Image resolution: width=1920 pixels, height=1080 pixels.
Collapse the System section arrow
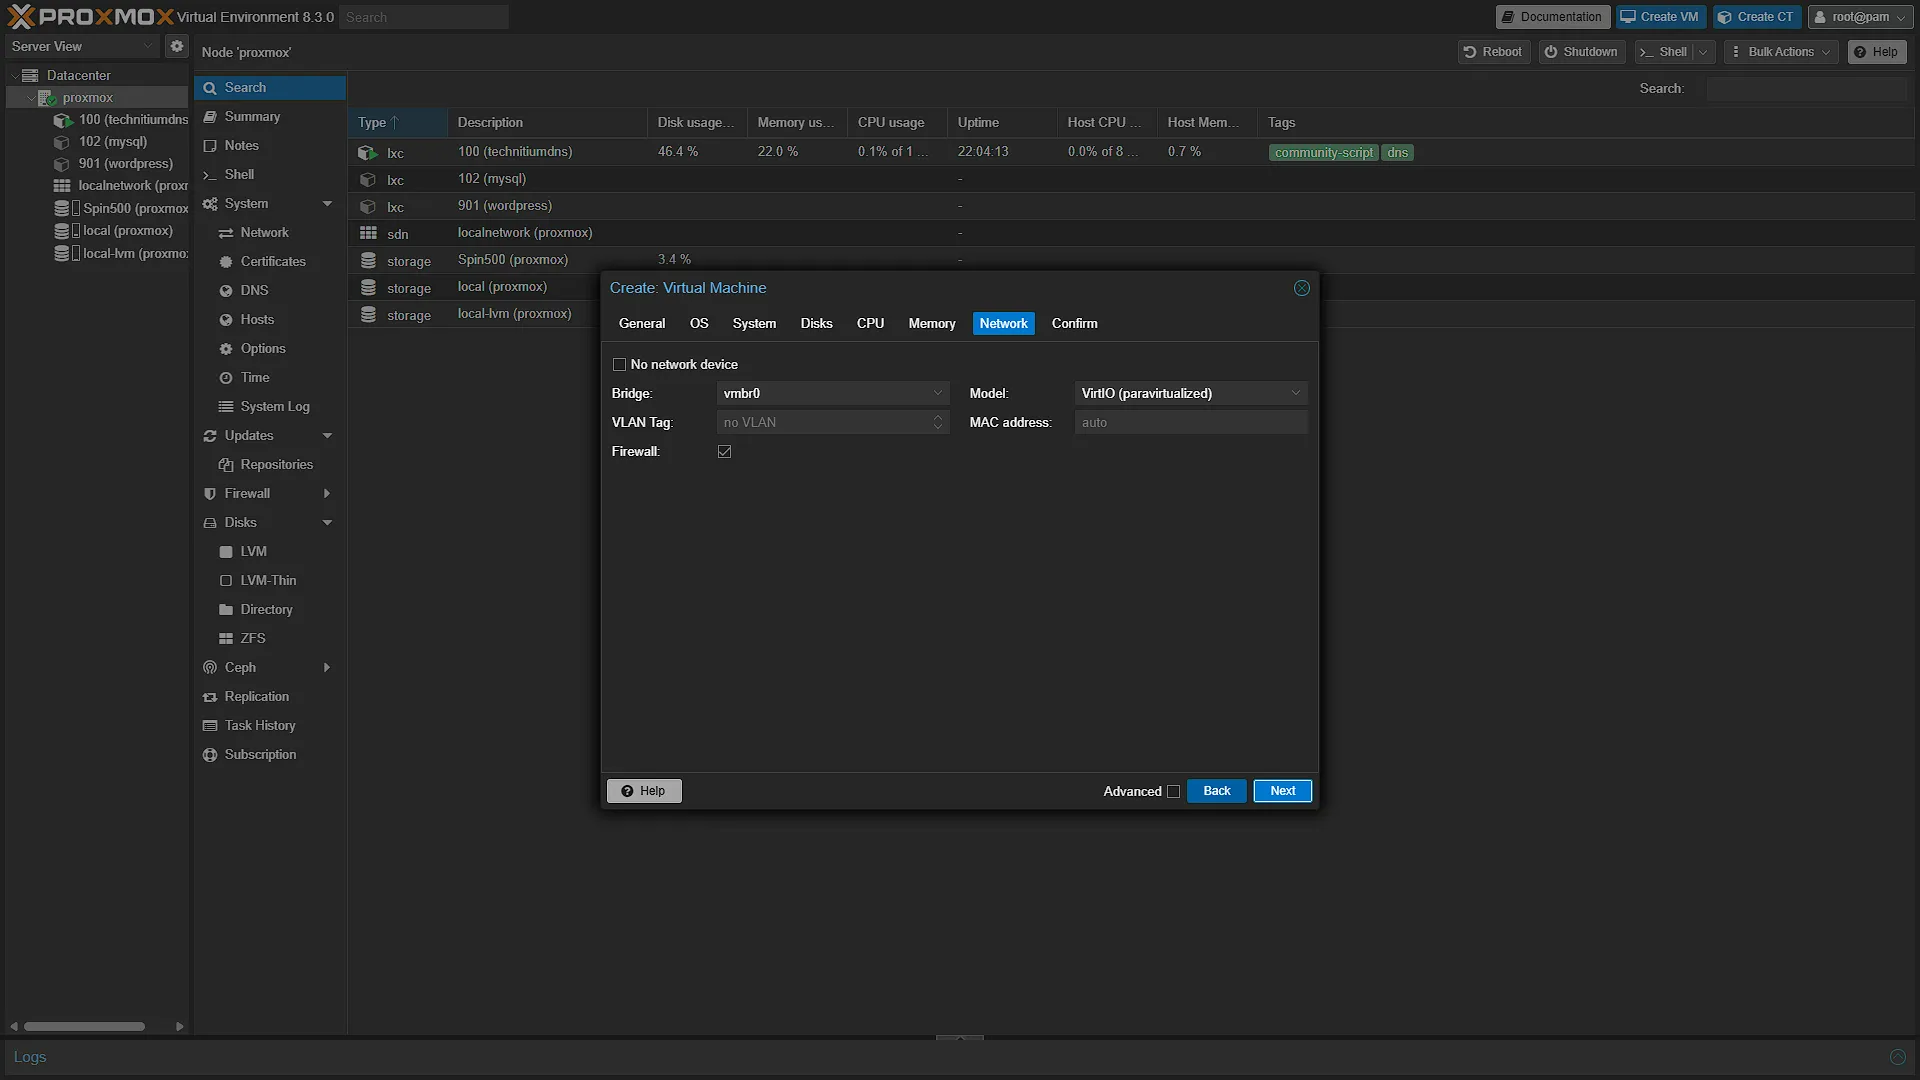click(327, 204)
